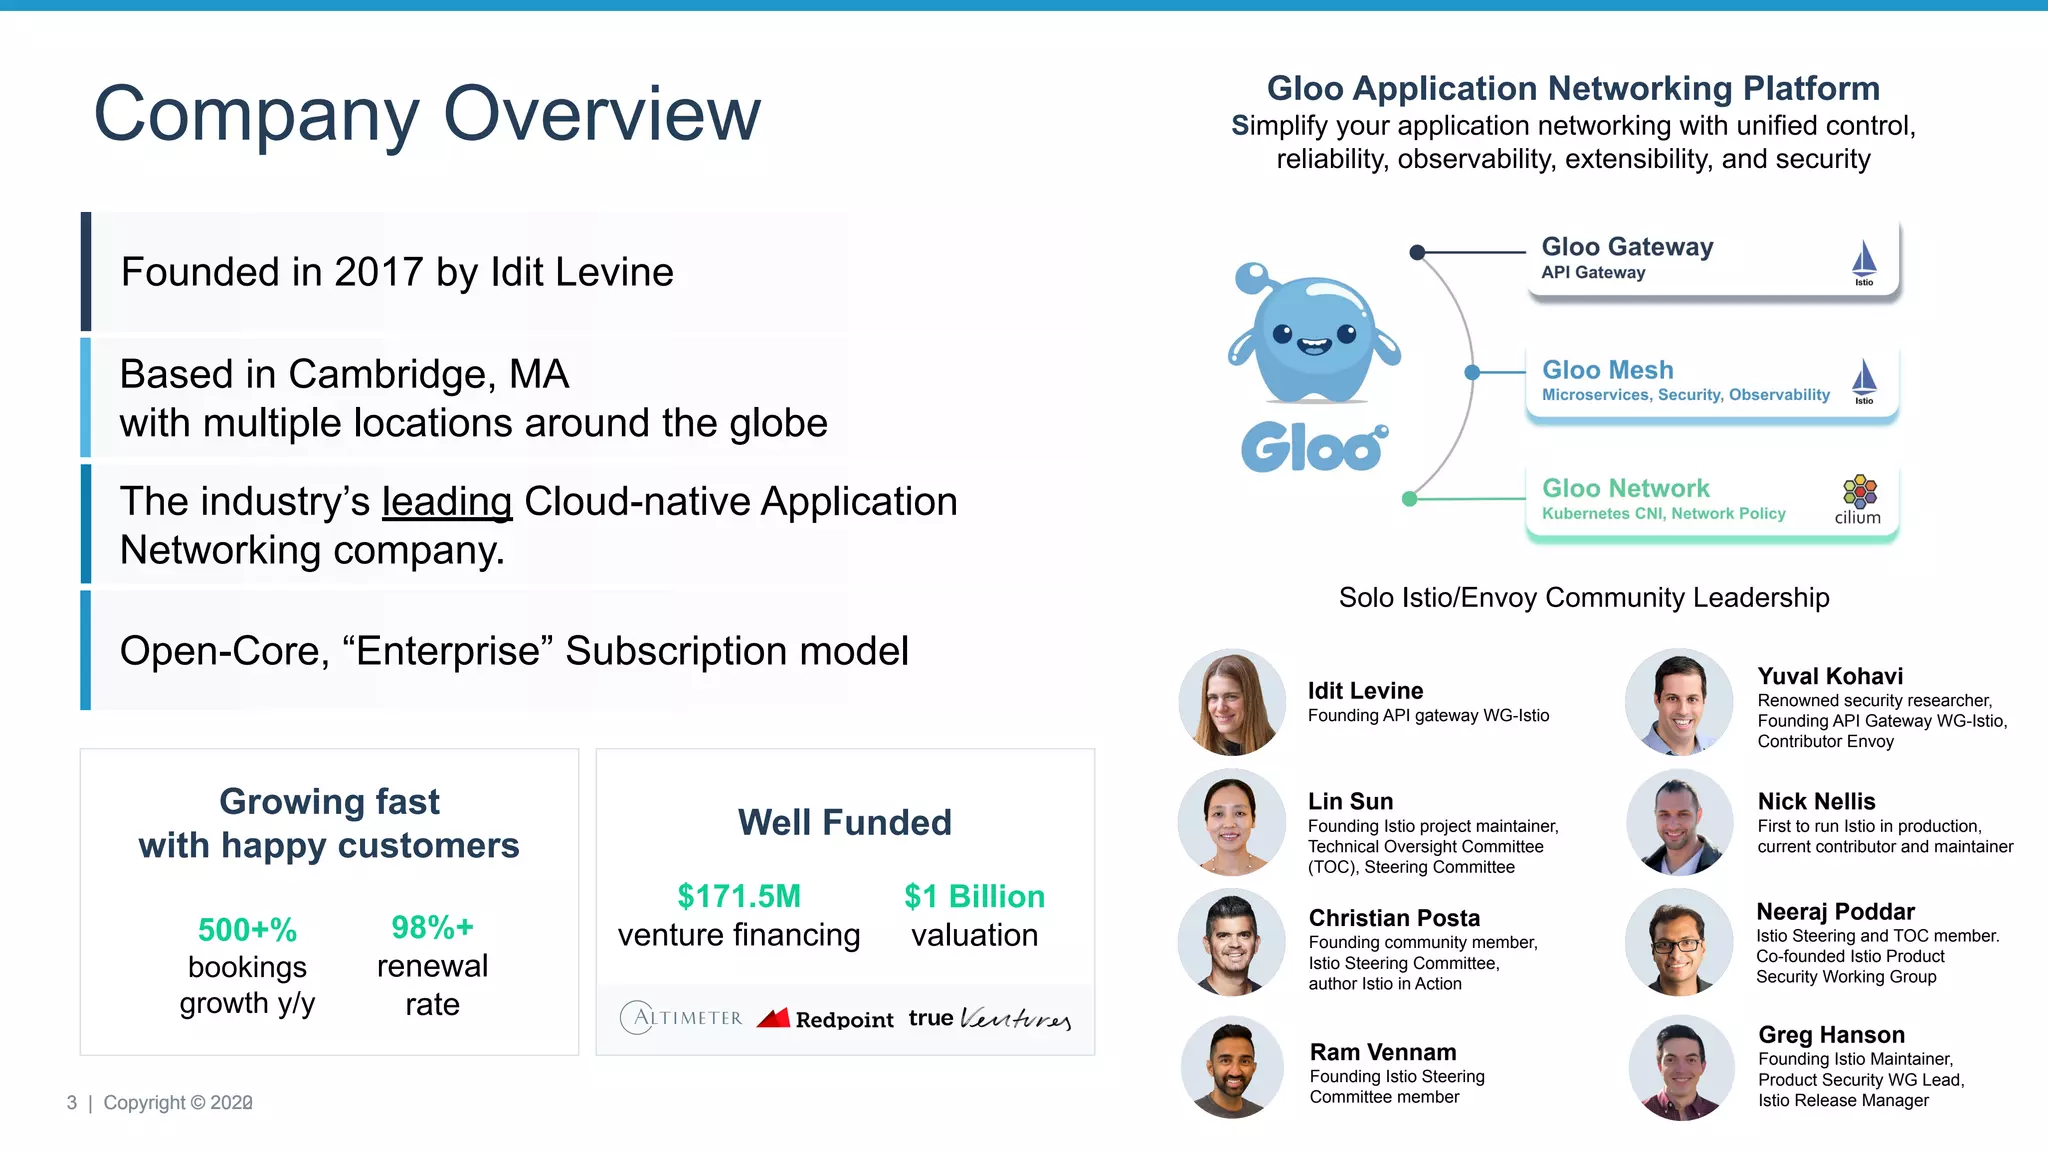Screen dimensions: 2048x1152
Task: Click 'Based in Cambridge, MA' line
Action: tap(344, 374)
